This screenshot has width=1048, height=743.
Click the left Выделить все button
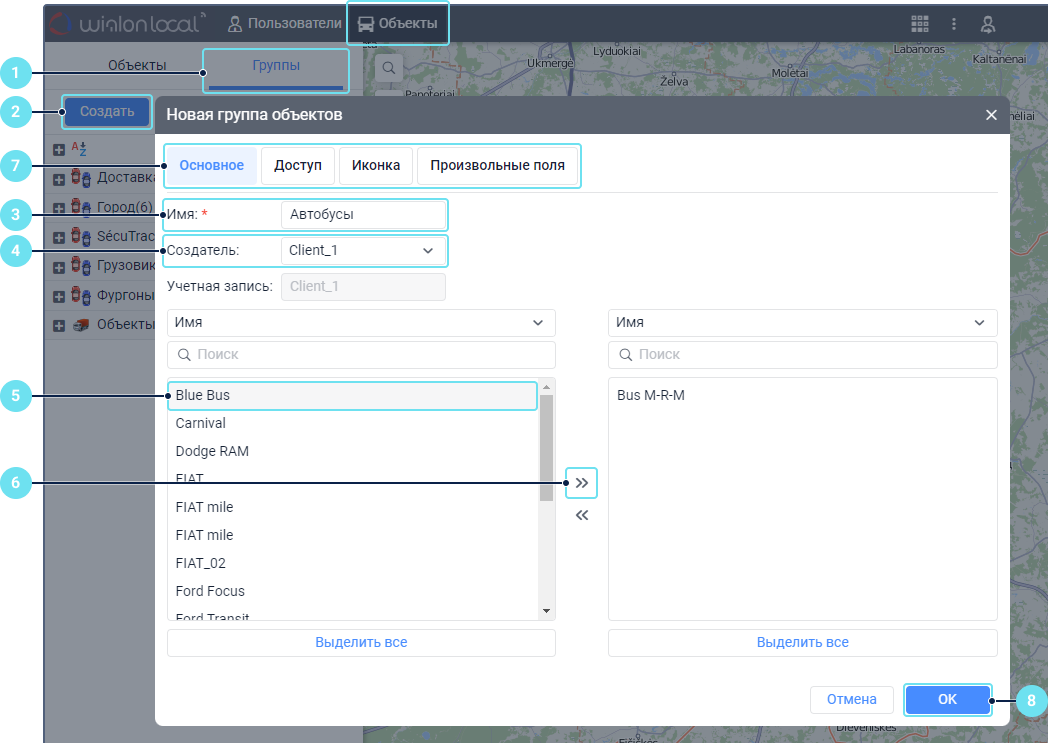pyautogui.click(x=361, y=642)
